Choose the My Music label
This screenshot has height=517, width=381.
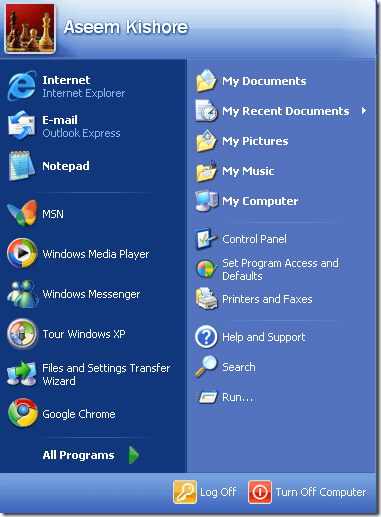click(248, 171)
